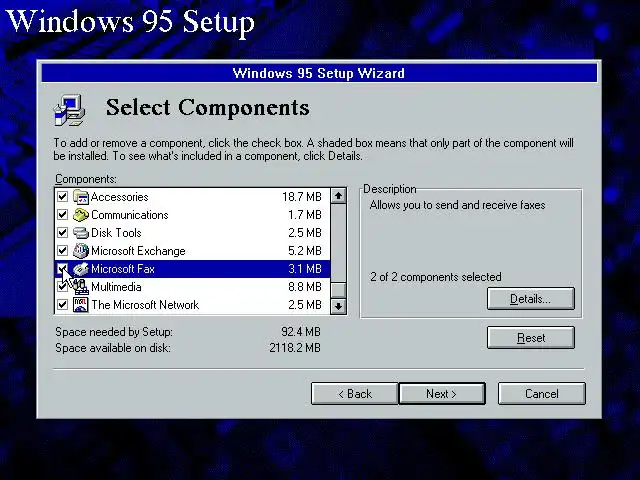Toggle the Microsoft Exchange checkbox

point(62,251)
